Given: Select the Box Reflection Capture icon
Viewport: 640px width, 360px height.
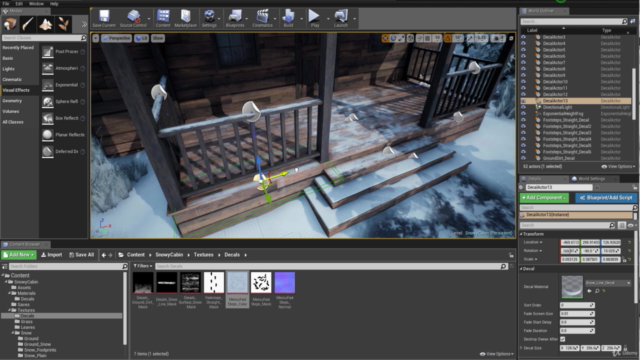Looking at the screenshot, I should (x=48, y=118).
